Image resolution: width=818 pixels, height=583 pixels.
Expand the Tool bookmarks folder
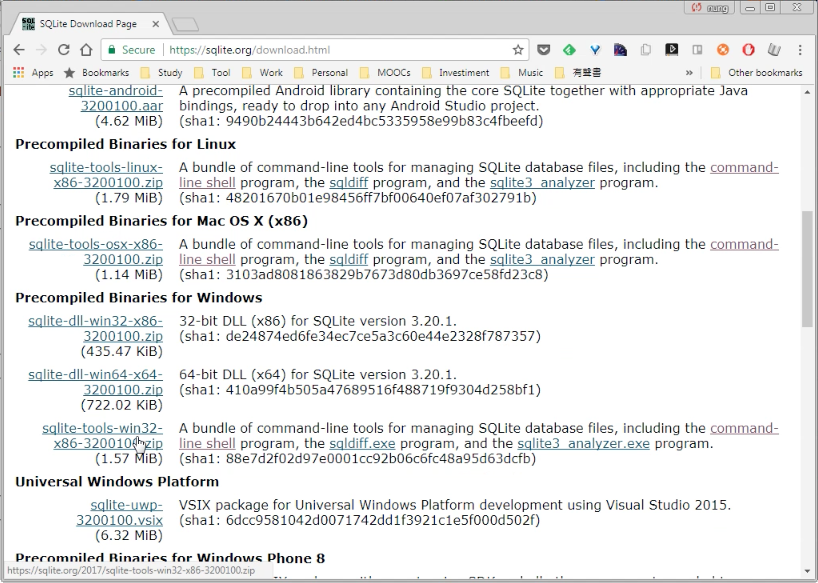pos(212,72)
